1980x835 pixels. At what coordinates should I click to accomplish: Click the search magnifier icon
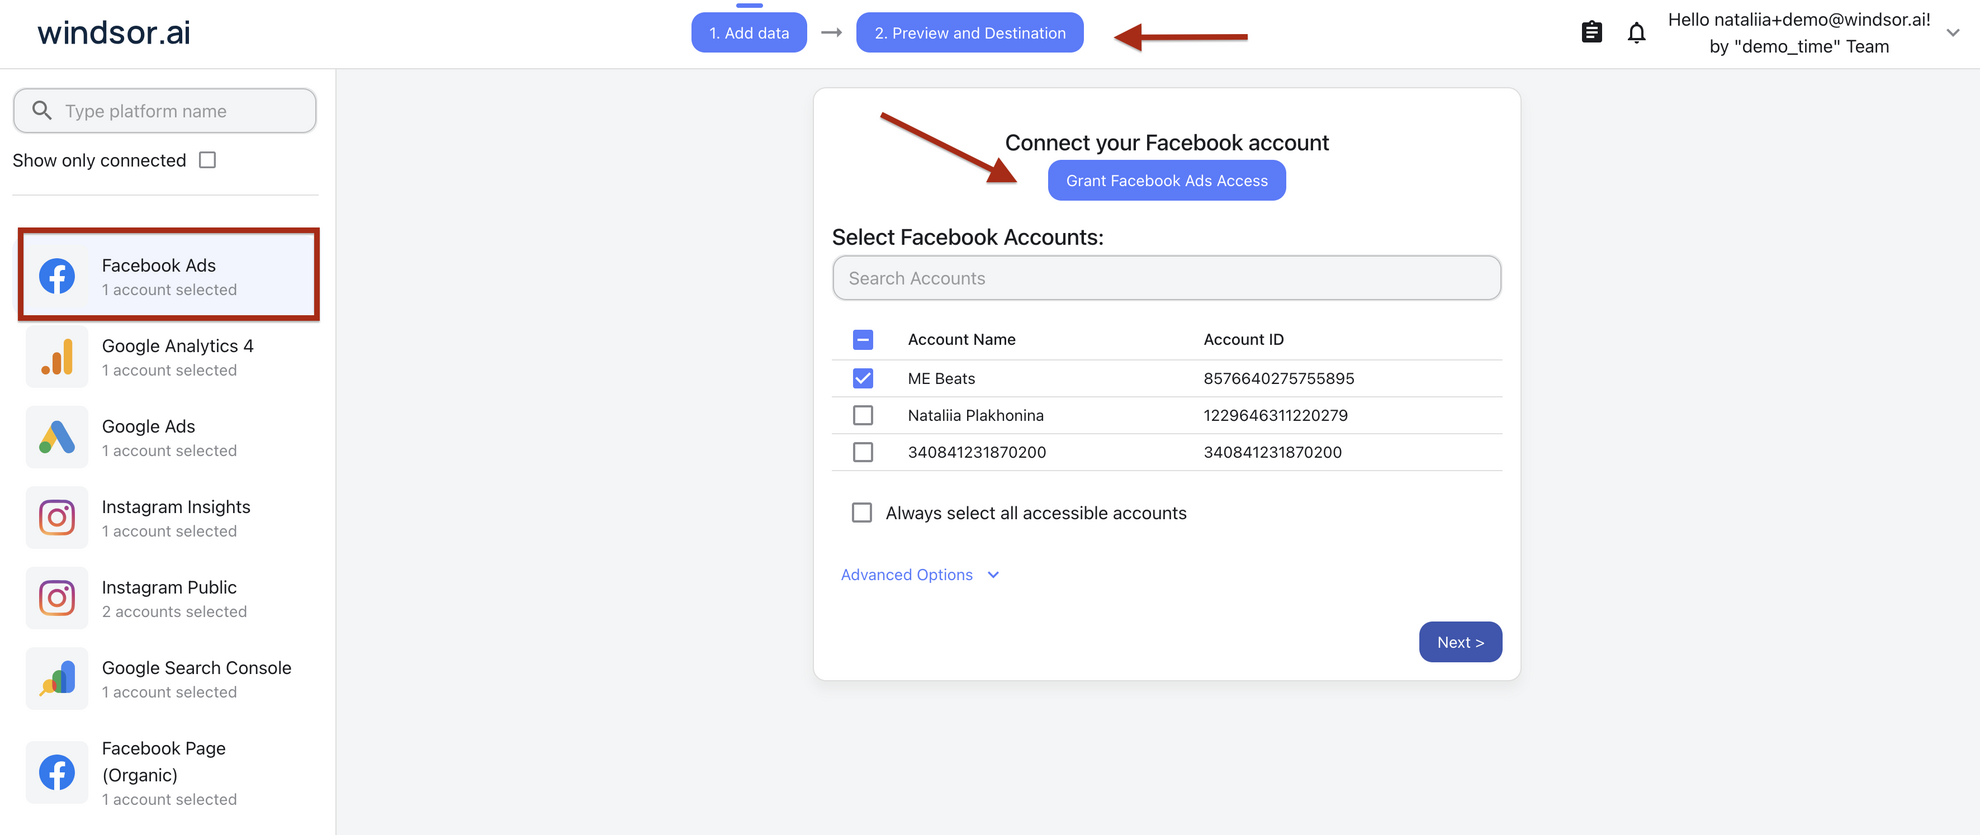click(x=42, y=110)
